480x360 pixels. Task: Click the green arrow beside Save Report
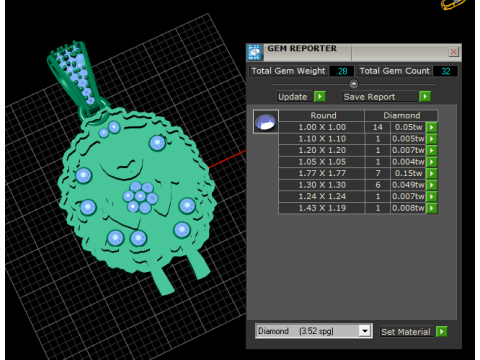(425, 97)
